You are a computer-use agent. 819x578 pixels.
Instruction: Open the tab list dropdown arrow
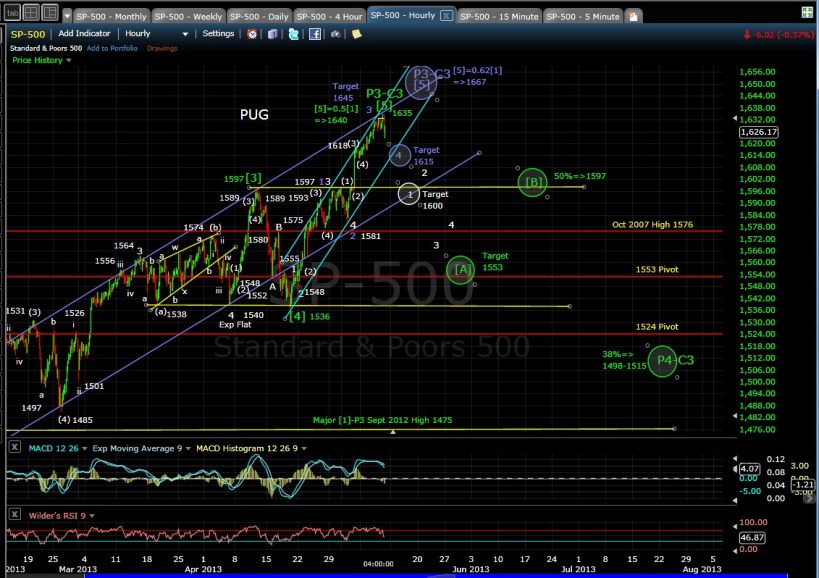tap(67, 16)
